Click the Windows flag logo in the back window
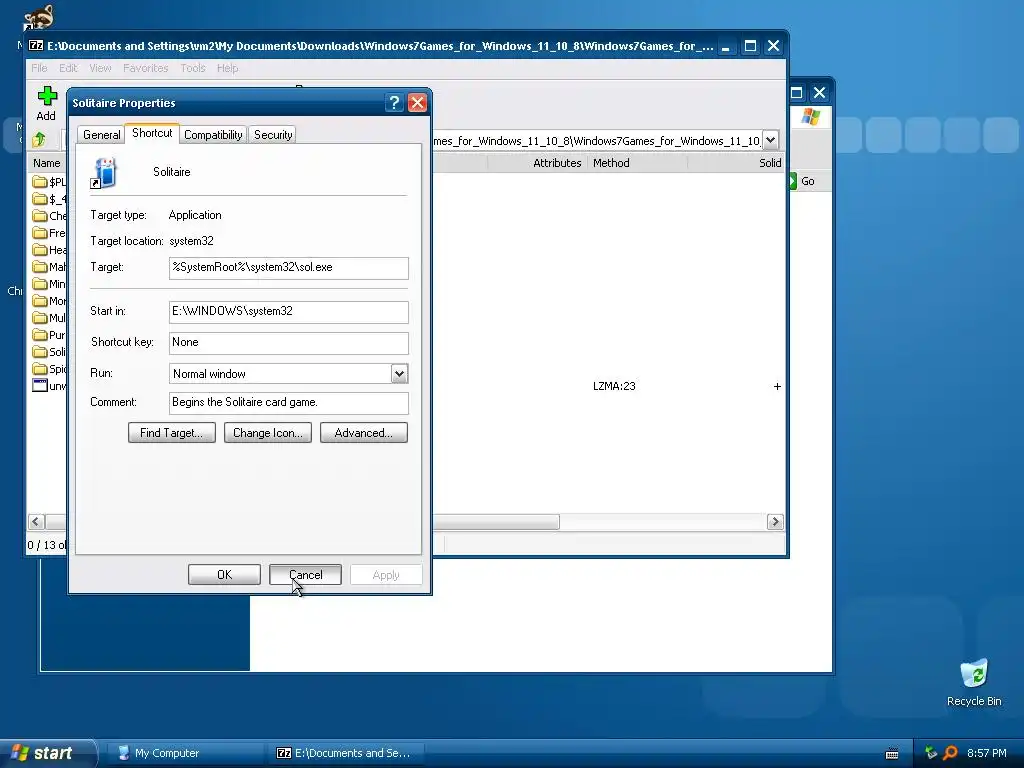This screenshot has height=768, width=1024. (810, 118)
